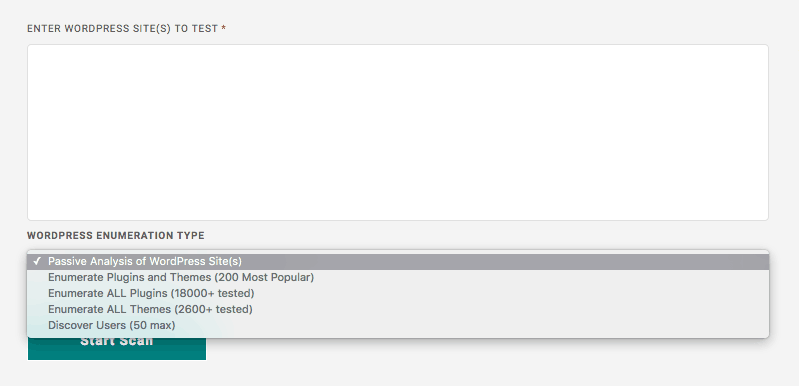Click the highlighted row in the enumeration list
This screenshot has width=799, height=386.
pos(397,261)
